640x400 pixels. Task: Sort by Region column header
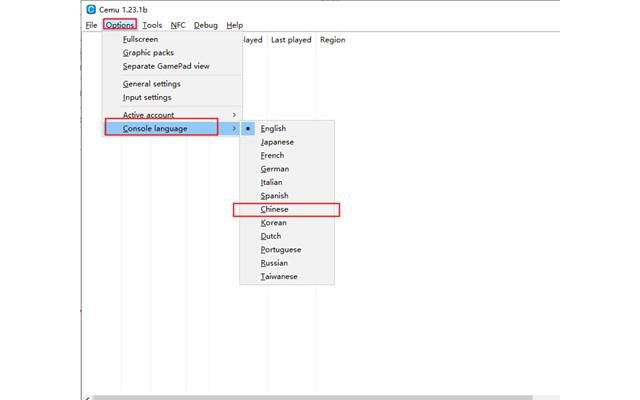(x=332, y=40)
